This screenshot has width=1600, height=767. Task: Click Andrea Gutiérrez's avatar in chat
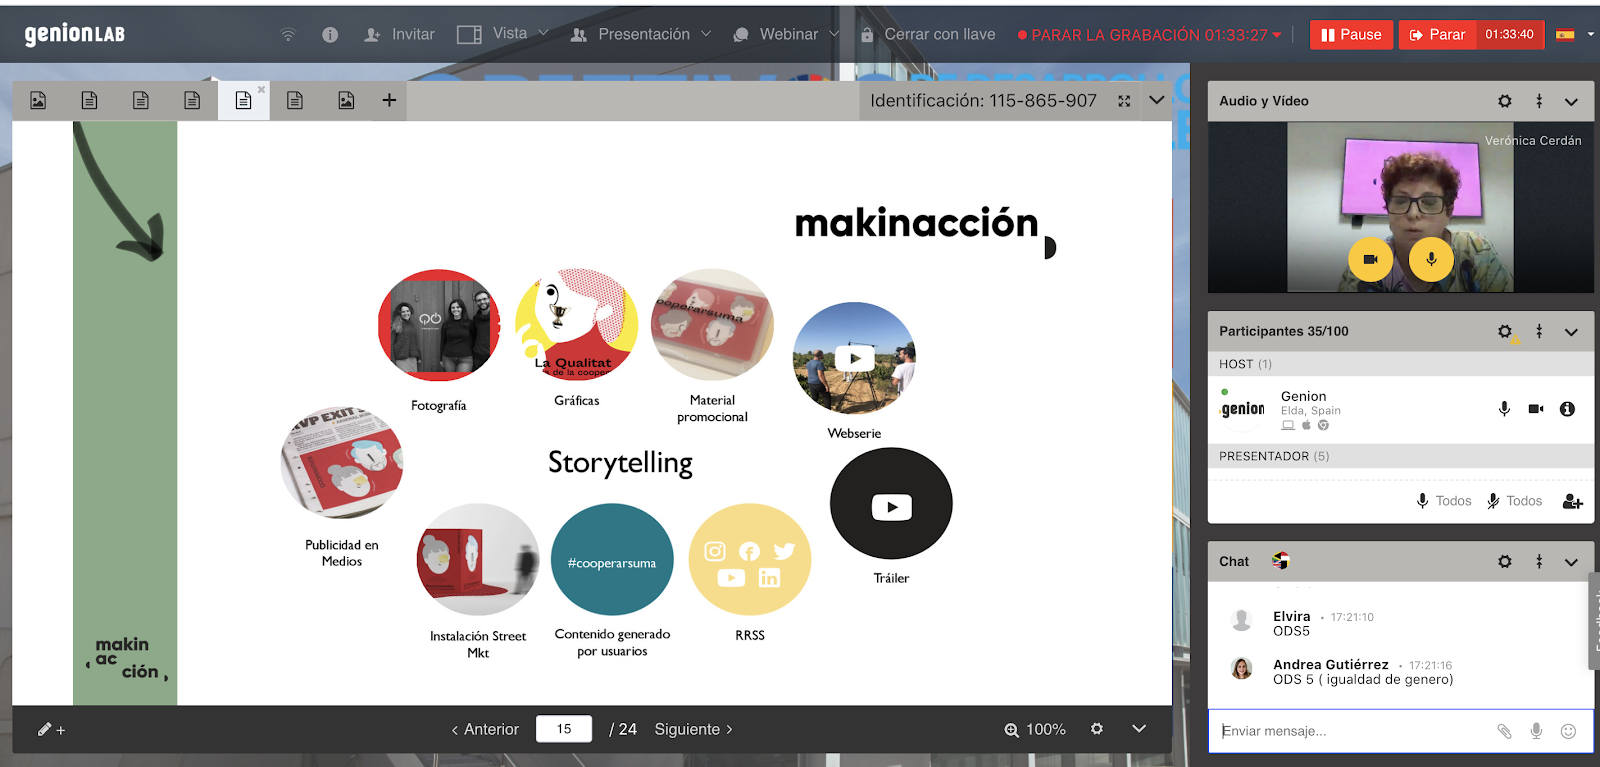pyautogui.click(x=1242, y=668)
